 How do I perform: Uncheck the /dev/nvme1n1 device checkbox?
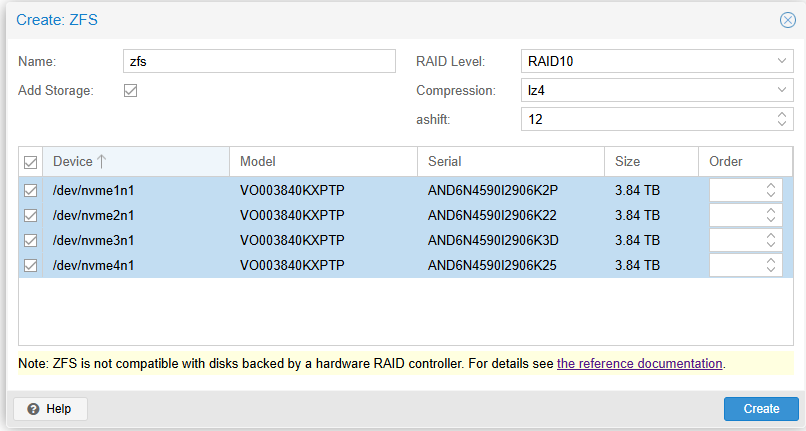30,190
